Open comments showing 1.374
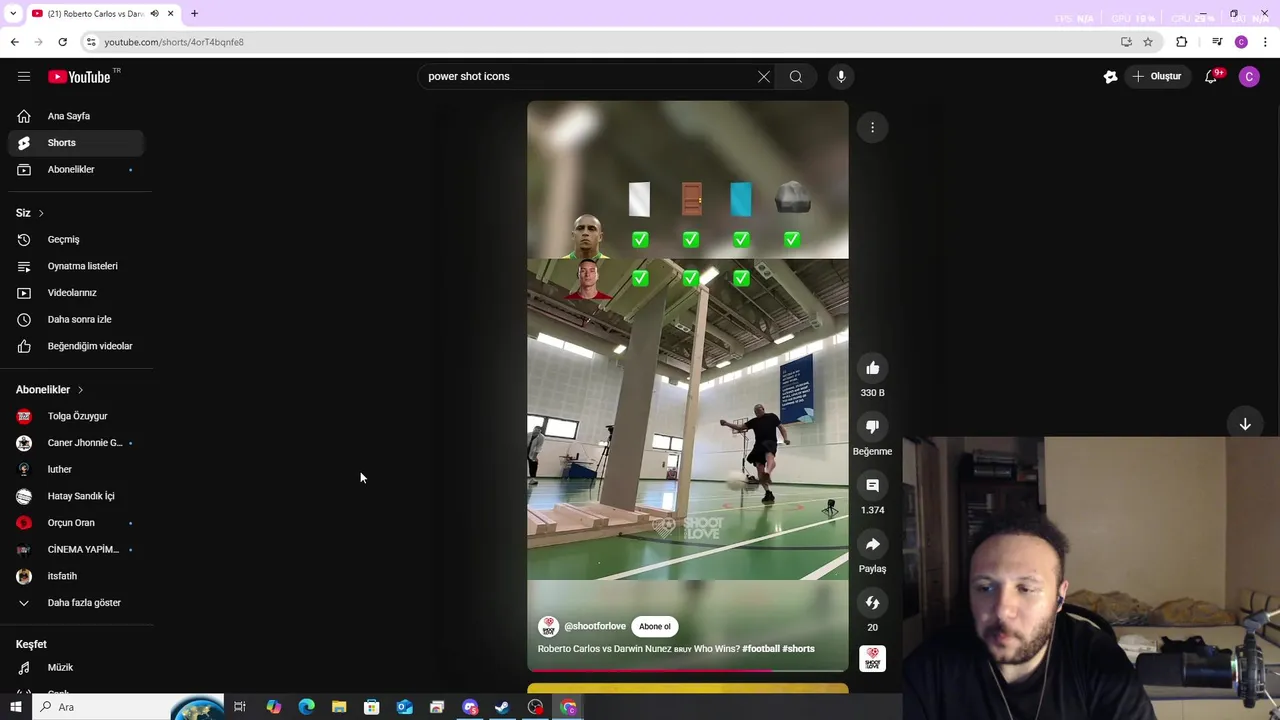 (872, 485)
